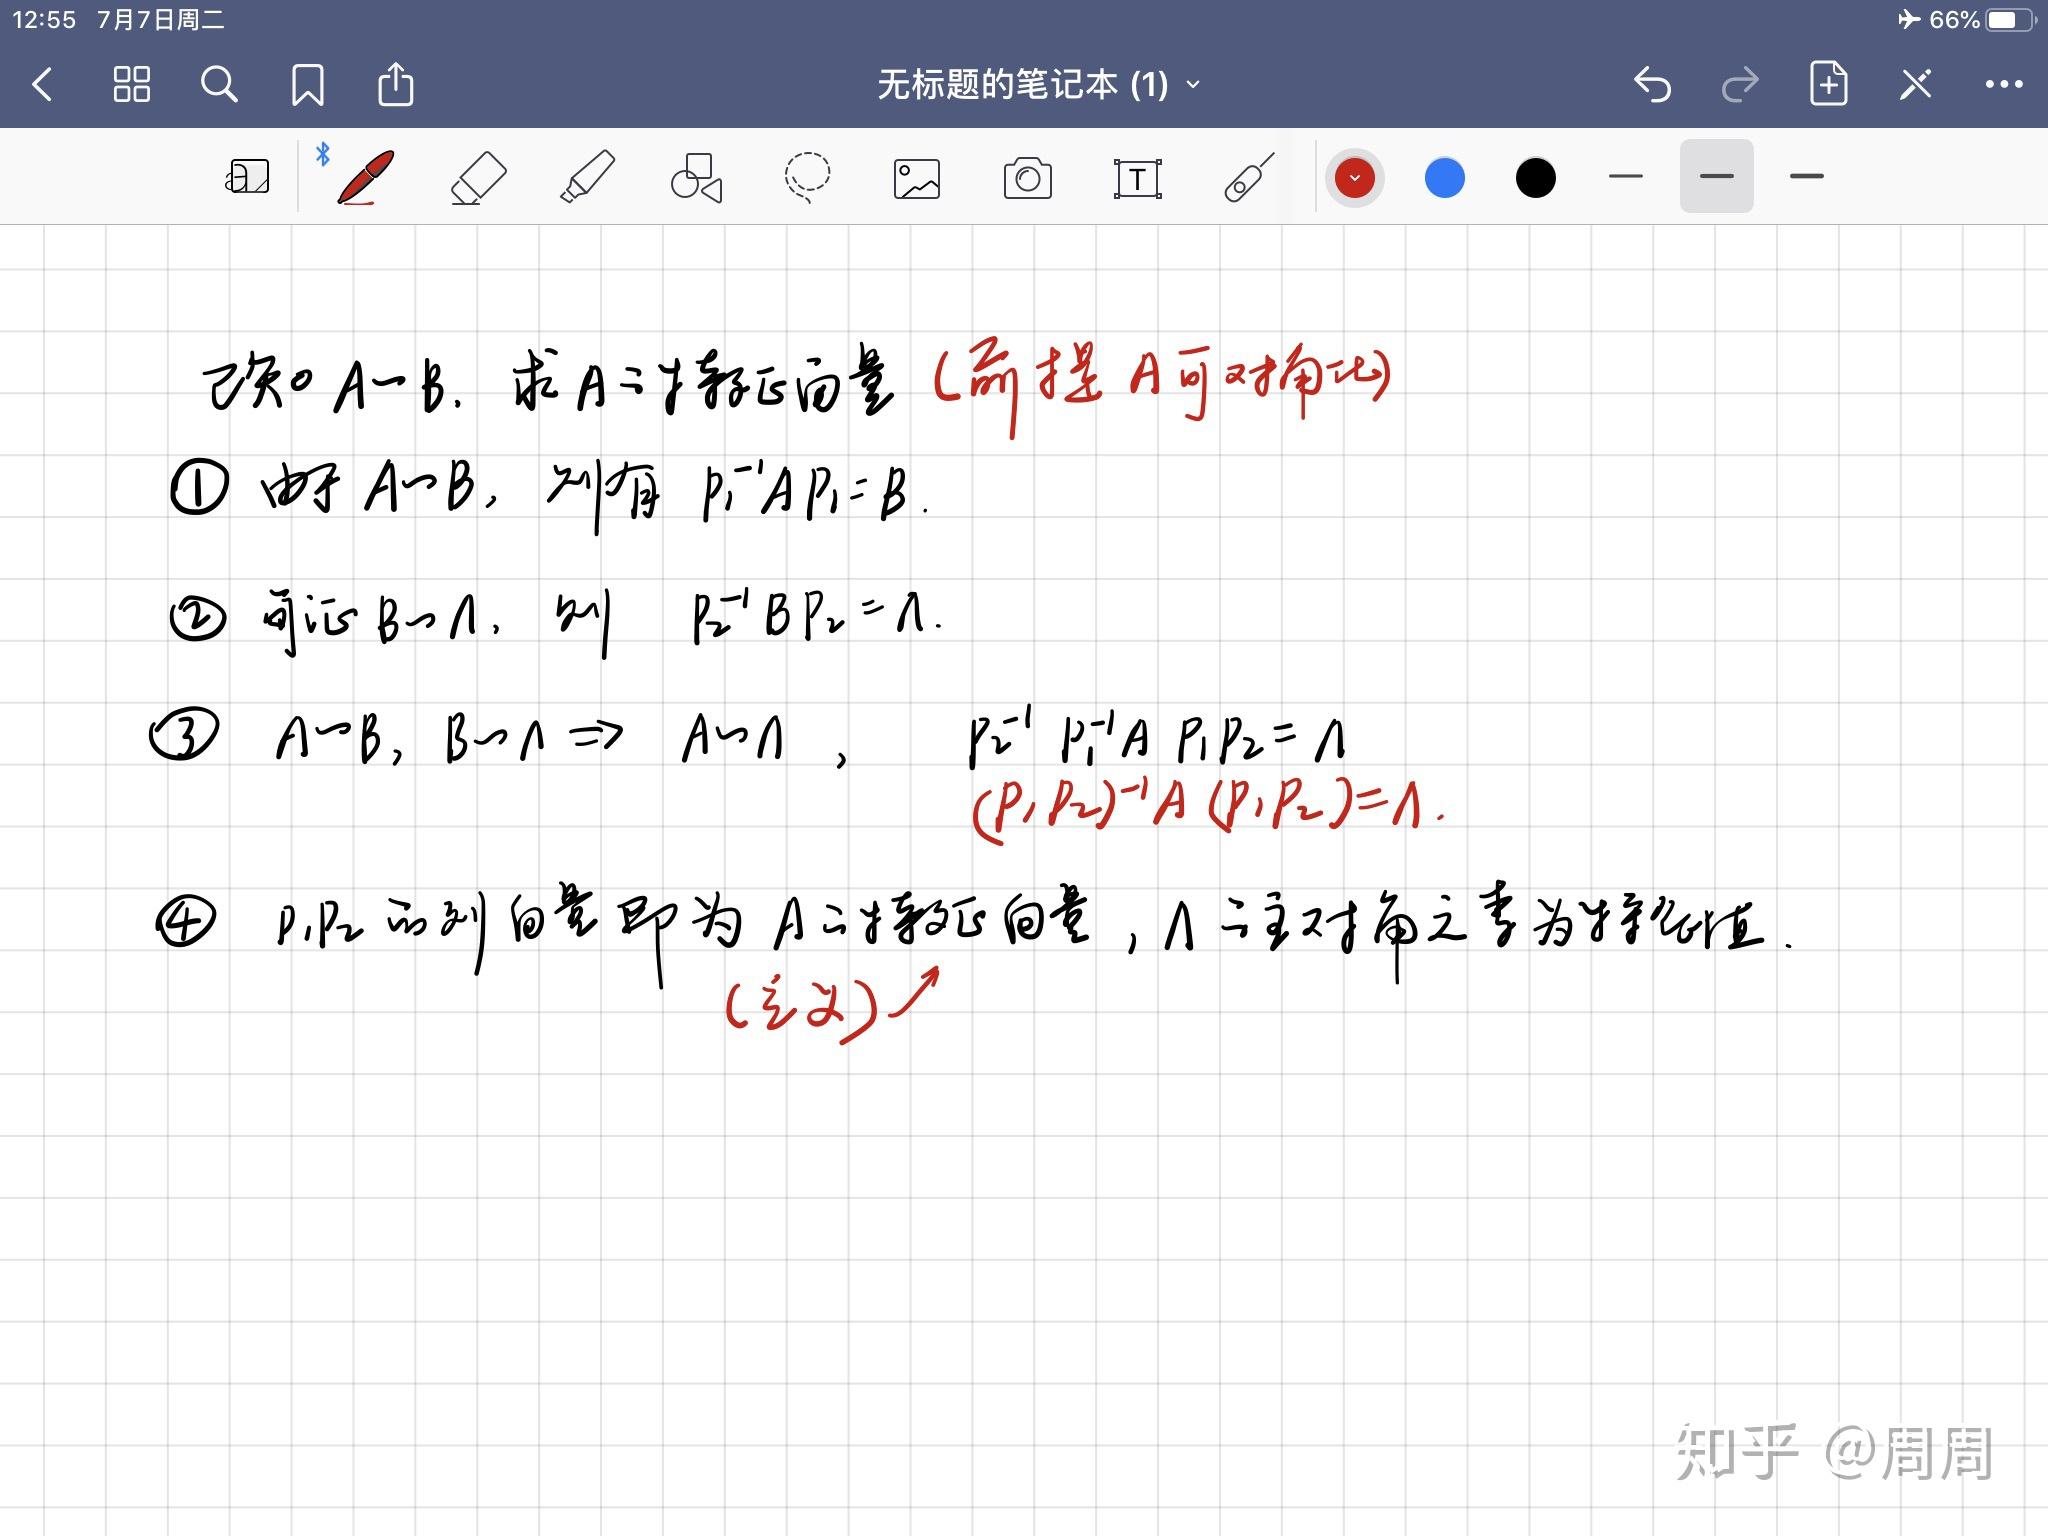
Task: Open the Camera tool
Action: tap(1027, 178)
